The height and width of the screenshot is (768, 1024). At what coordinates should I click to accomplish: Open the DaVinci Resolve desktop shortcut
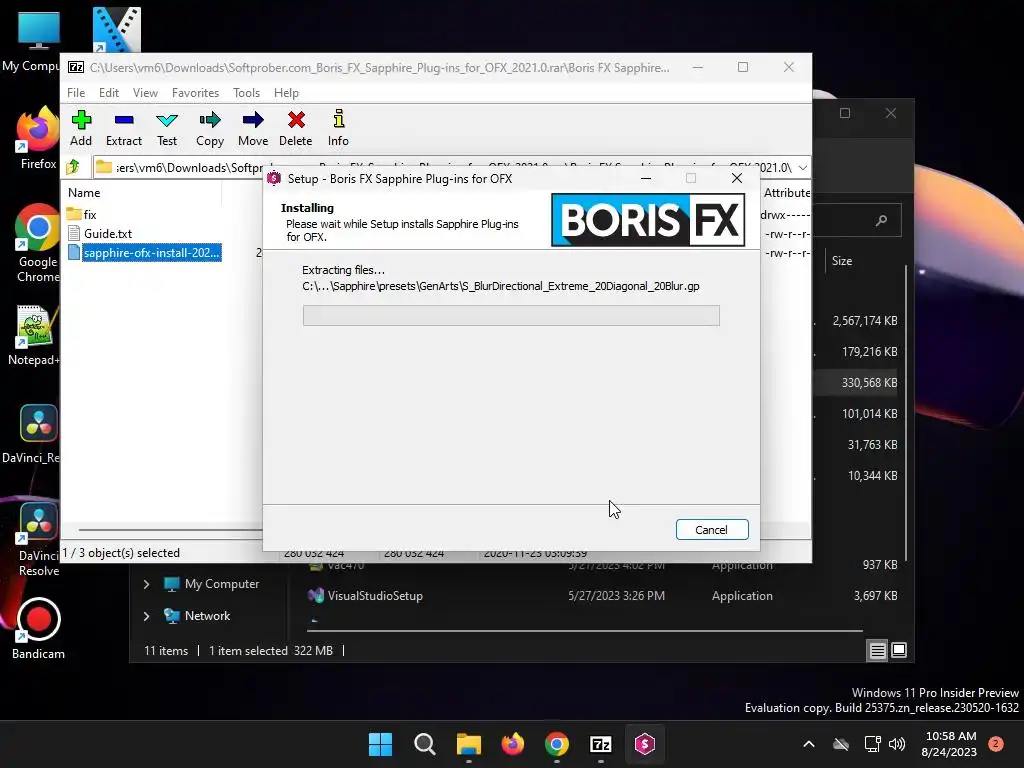(38, 539)
